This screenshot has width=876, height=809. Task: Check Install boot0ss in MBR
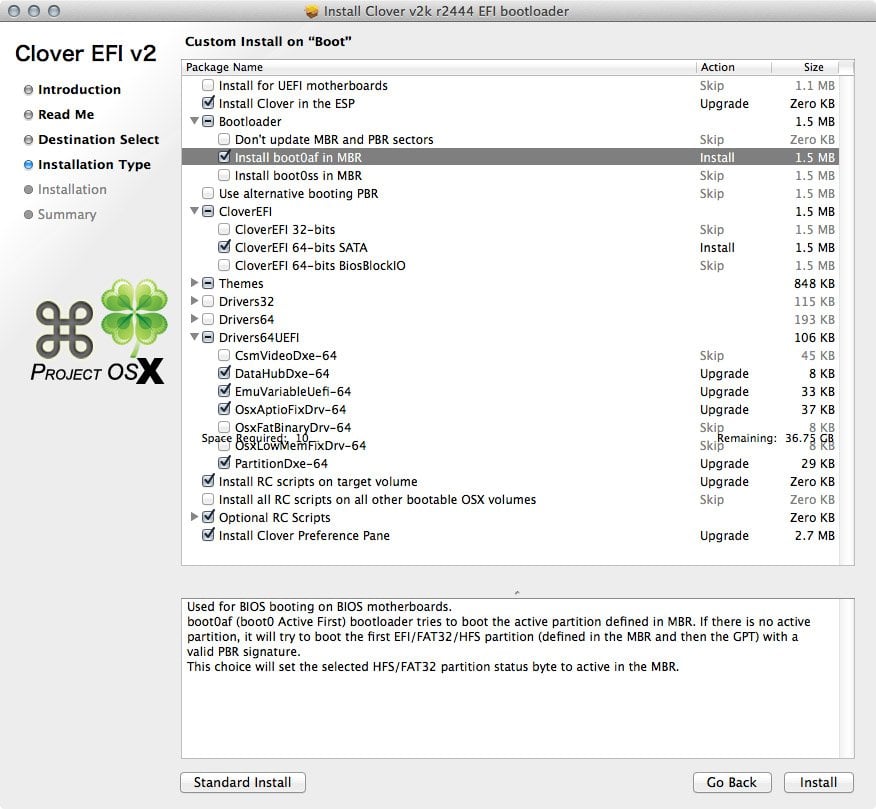[224, 175]
